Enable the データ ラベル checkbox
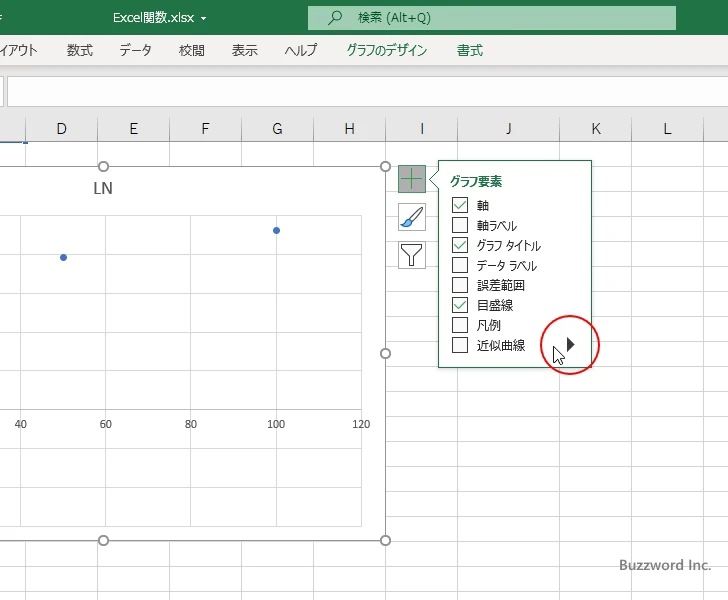 [x=460, y=265]
